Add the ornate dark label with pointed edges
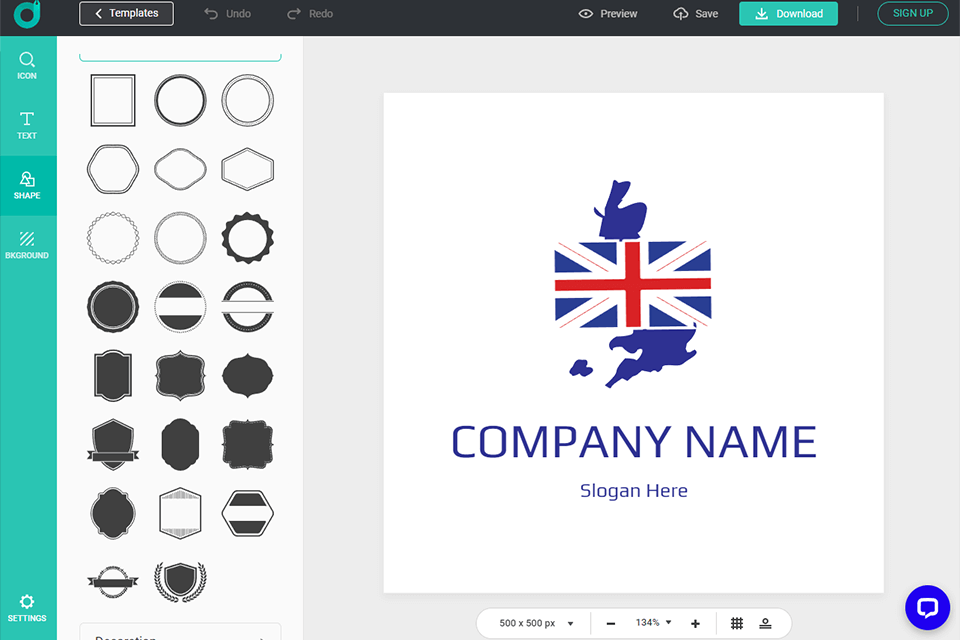This screenshot has width=960, height=640. (180, 375)
